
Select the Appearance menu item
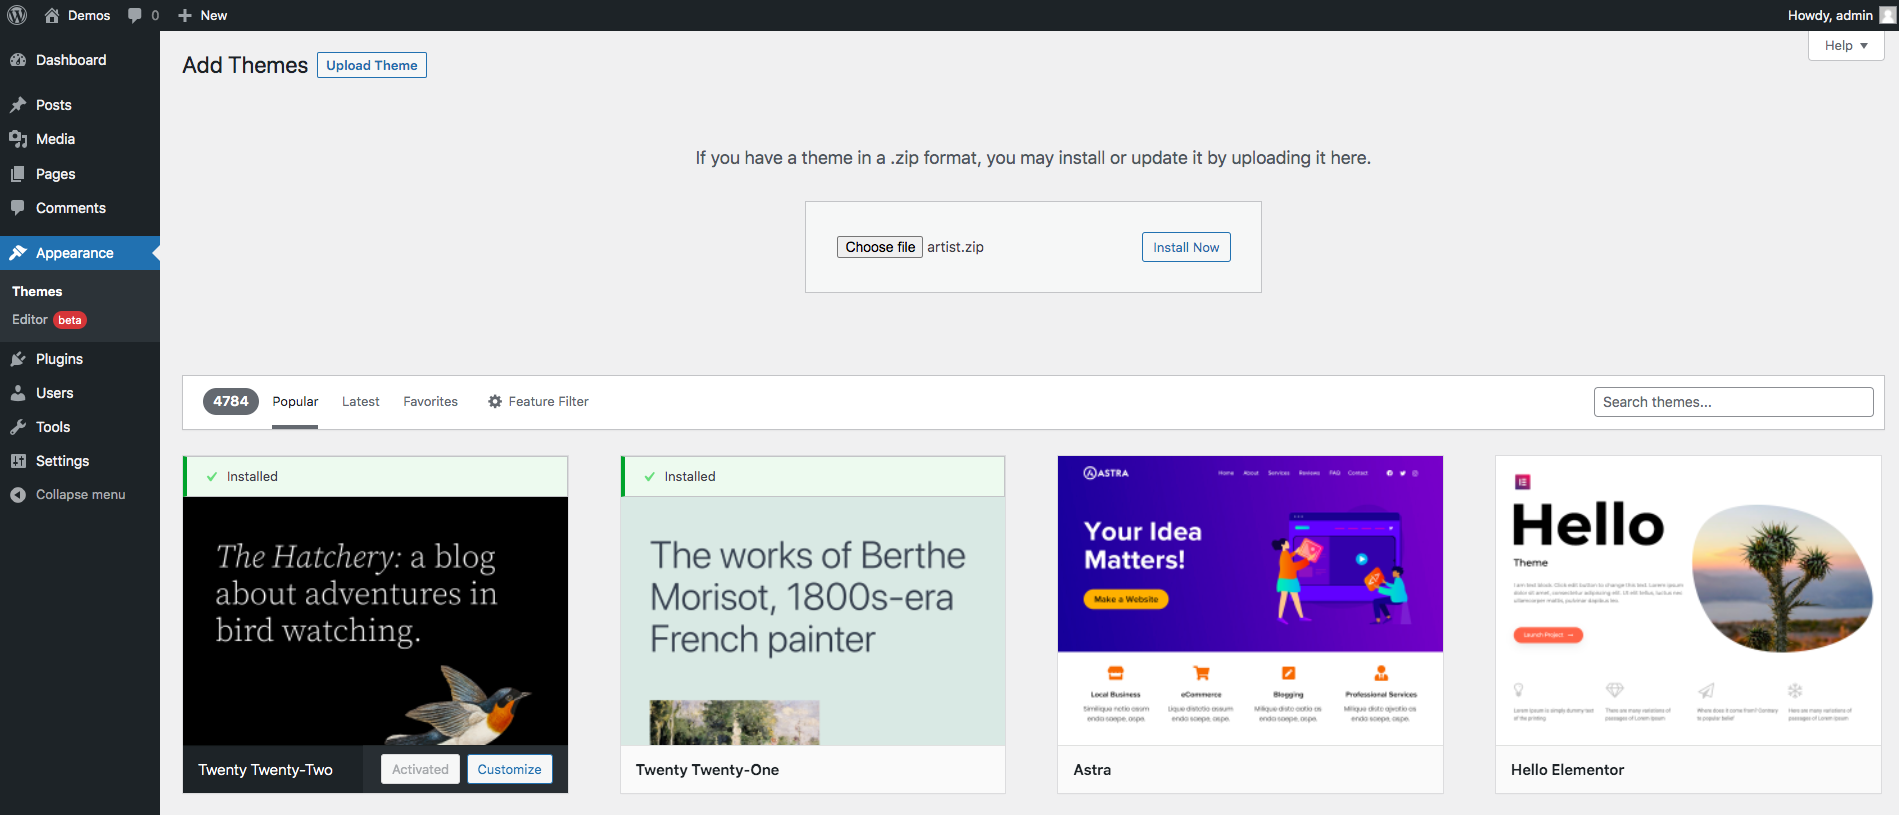click(x=80, y=253)
